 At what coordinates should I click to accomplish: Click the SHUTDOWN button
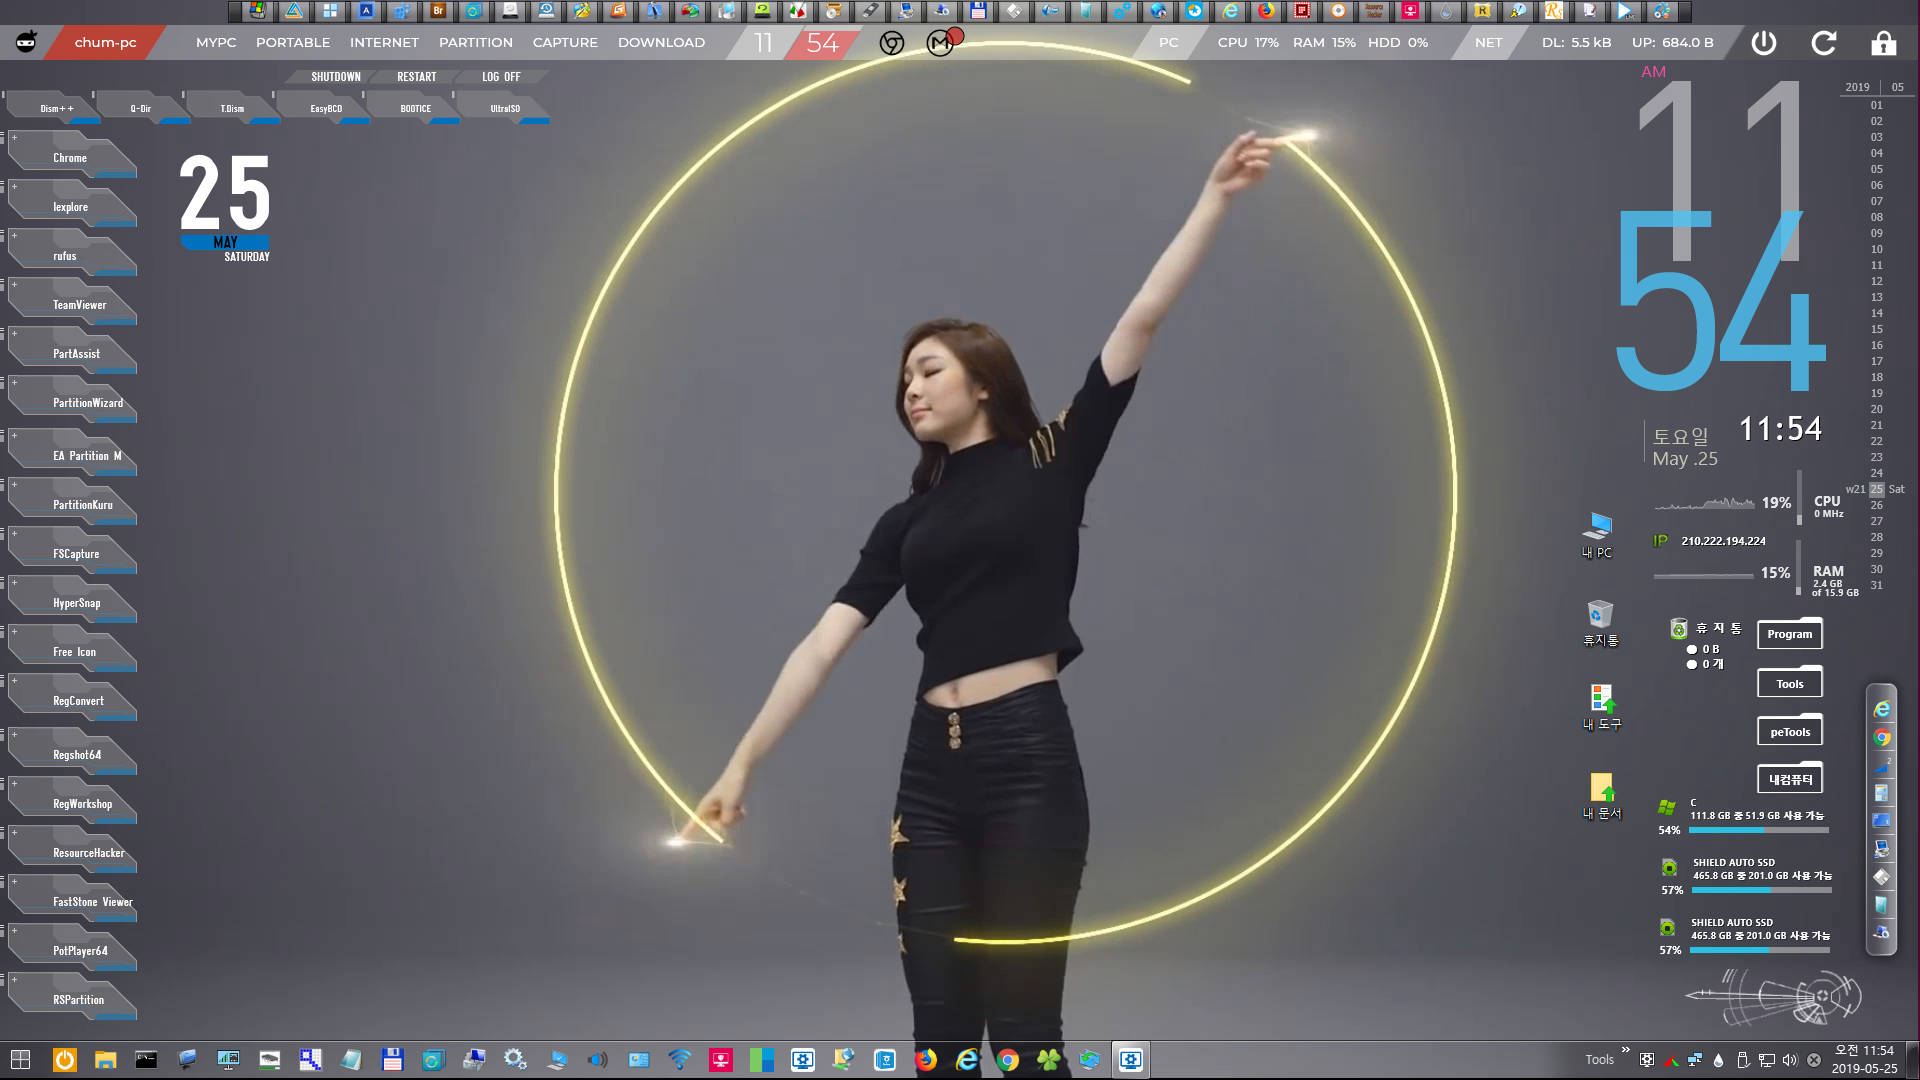[x=336, y=77]
